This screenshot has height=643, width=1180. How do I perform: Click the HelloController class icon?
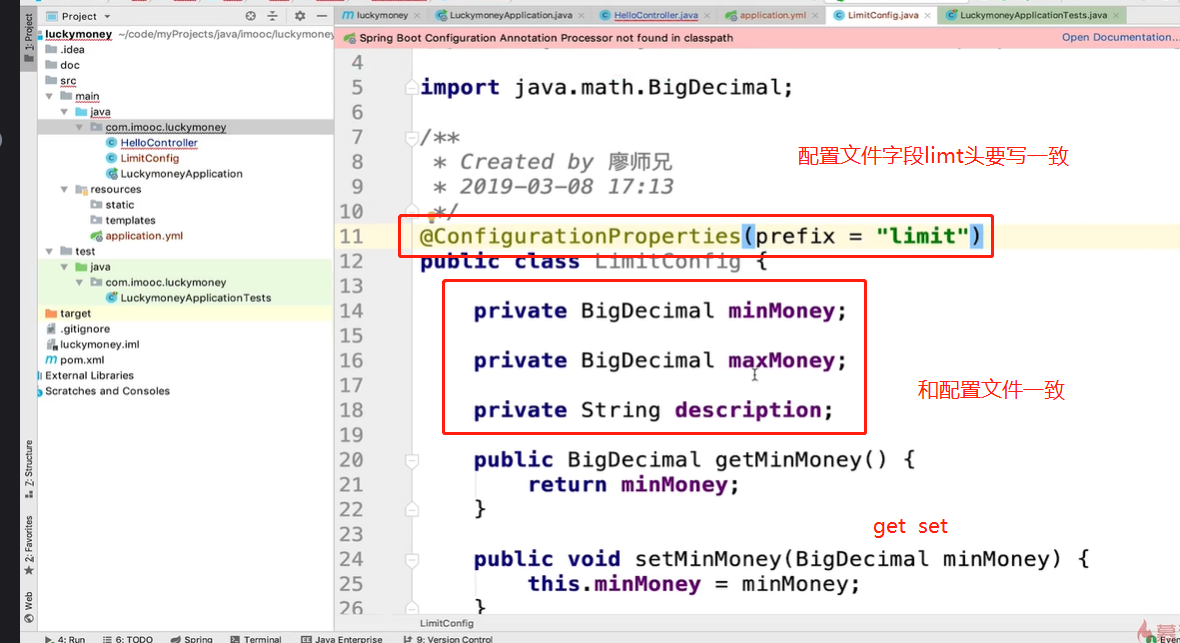click(x=111, y=142)
